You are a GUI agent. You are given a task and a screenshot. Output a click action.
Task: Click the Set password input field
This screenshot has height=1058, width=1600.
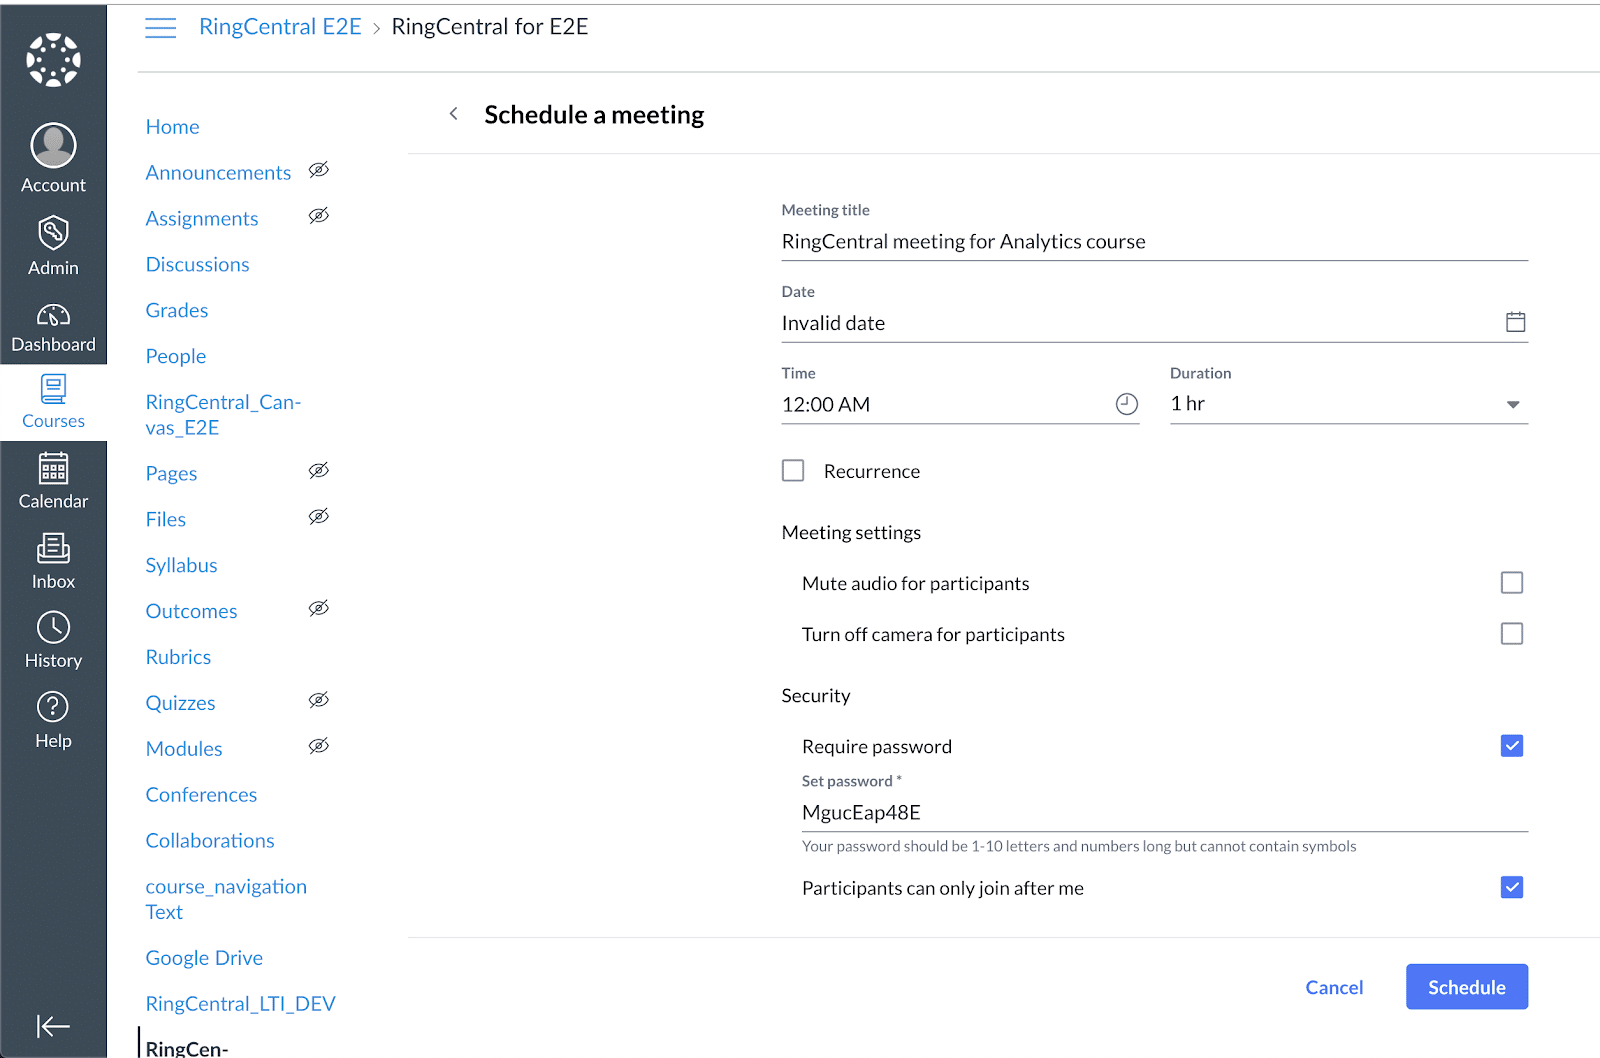1163,813
